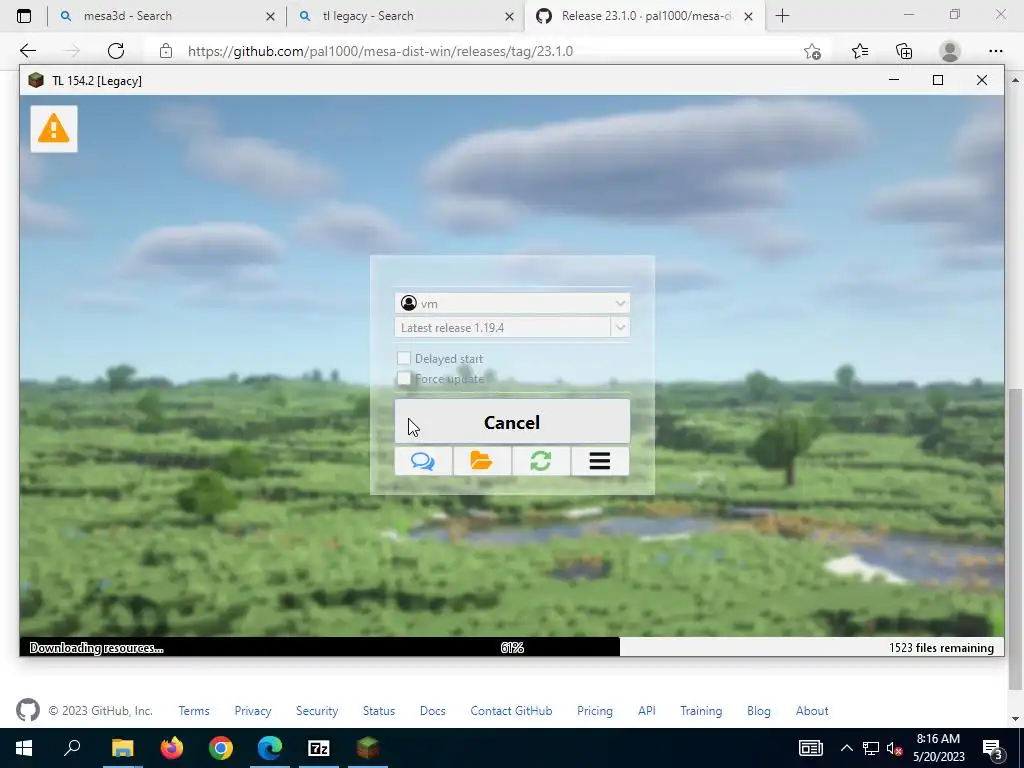Viewport: 1024px width, 768px height.
Task: Open Windows Start menu
Action: 24,748
